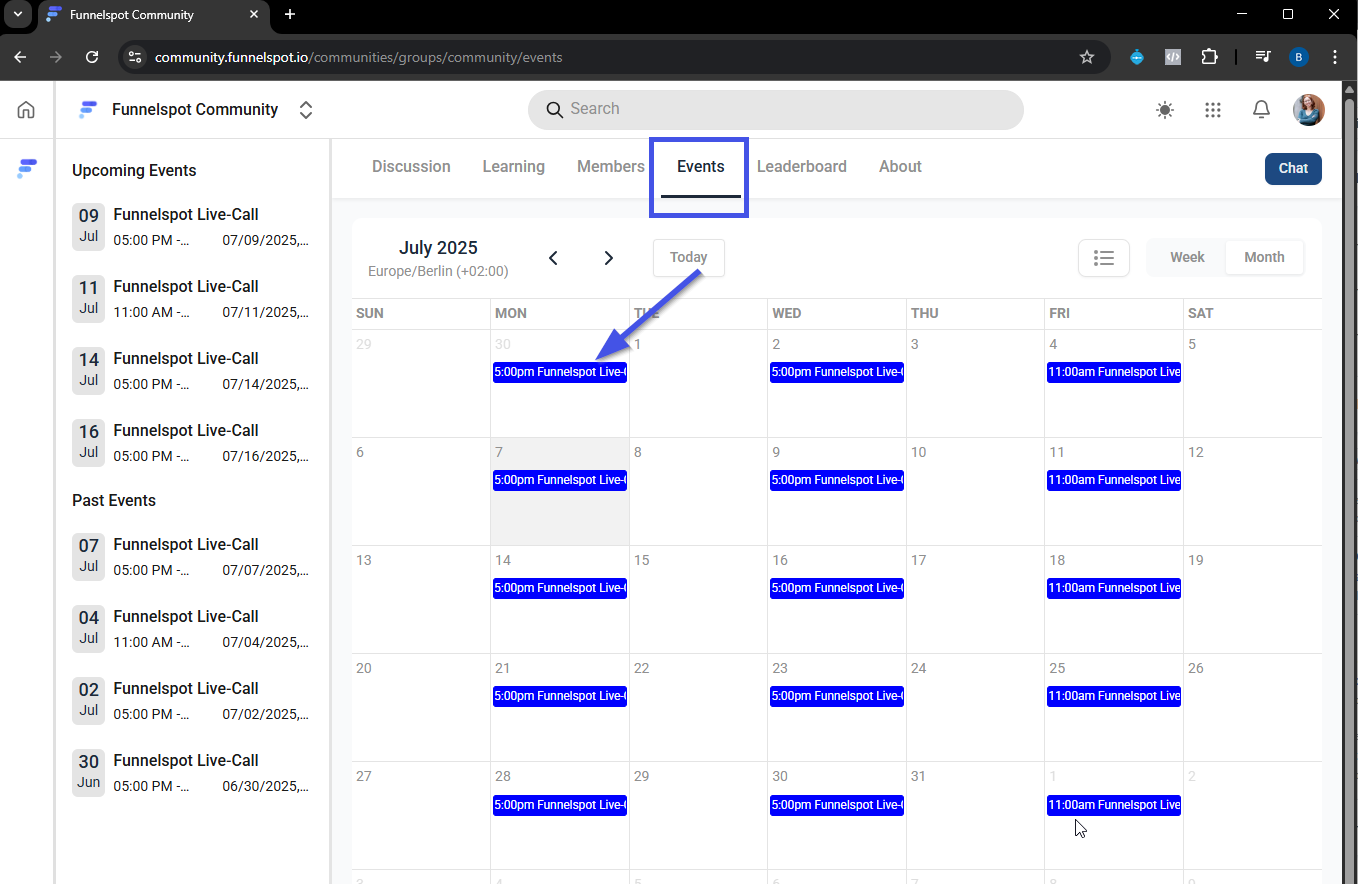The height and width of the screenshot is (884, 1358).
Task: Click the Europe/Berlin timezone label
Action: [438, 271]
